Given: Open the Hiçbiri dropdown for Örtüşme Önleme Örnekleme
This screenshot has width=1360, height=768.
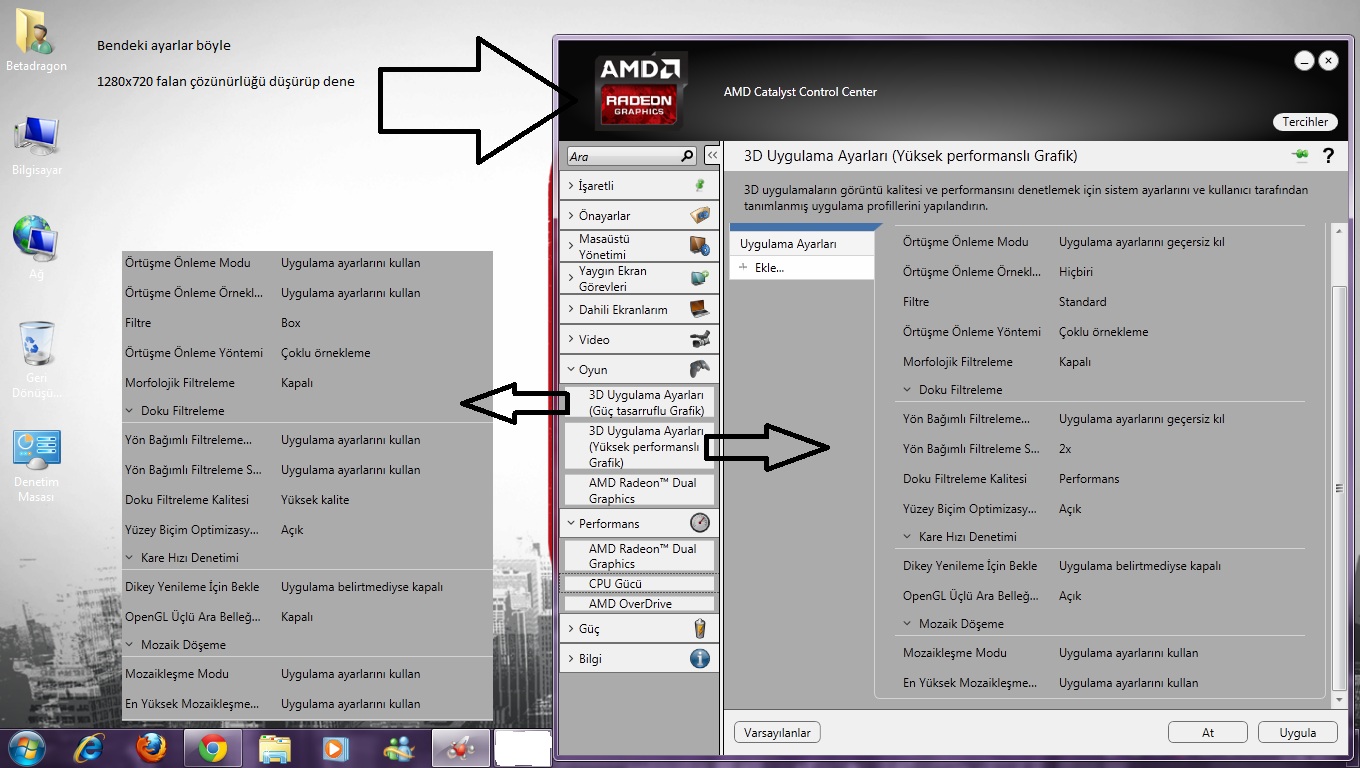Looking at the screenshot, I should (1076, 271).
